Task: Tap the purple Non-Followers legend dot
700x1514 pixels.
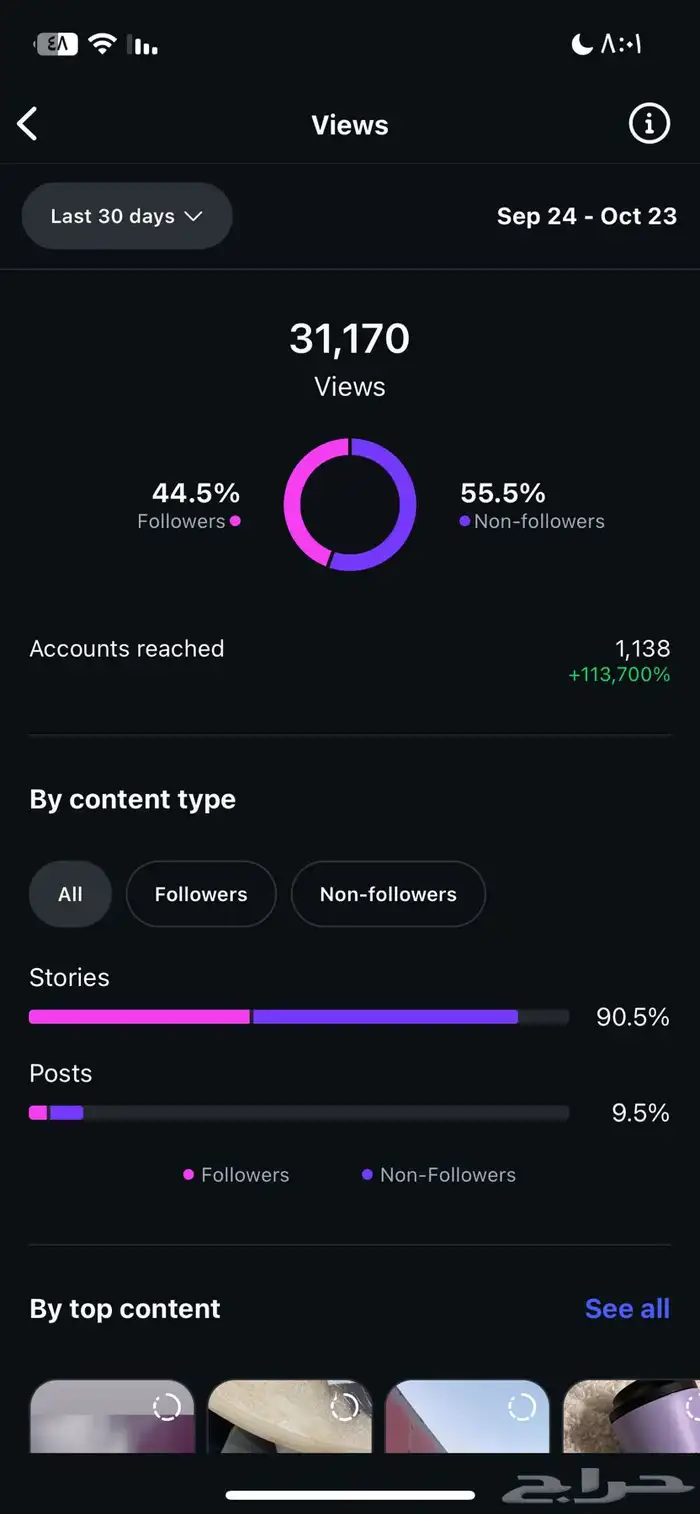Action: pos(367,1175)
